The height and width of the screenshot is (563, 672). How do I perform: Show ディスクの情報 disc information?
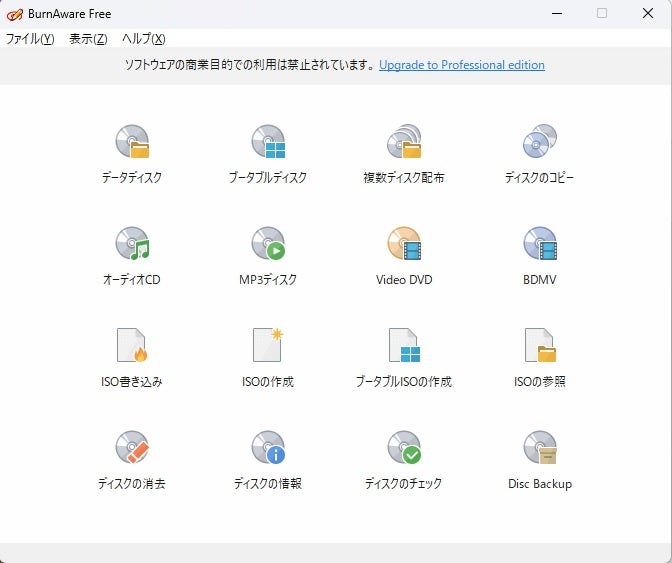(x=268, y=449)
